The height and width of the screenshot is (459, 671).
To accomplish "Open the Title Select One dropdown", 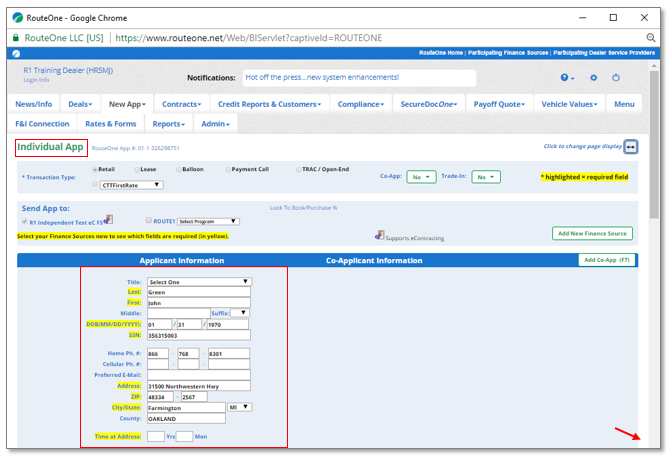I will point(199,282).
